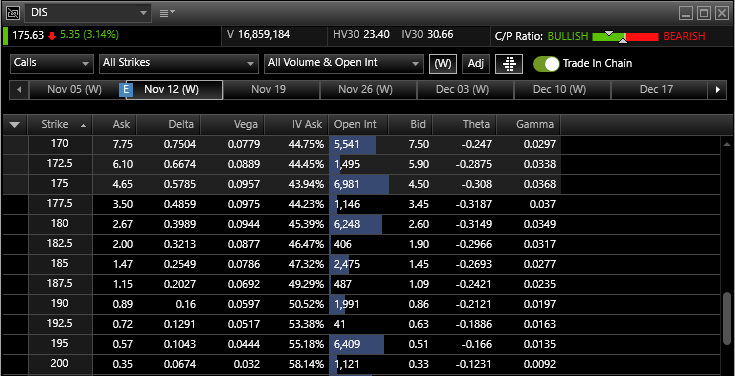Screen dimensions: 735x376
Task: Sort by the Theta column header
Action: click(x=464, y=125)
